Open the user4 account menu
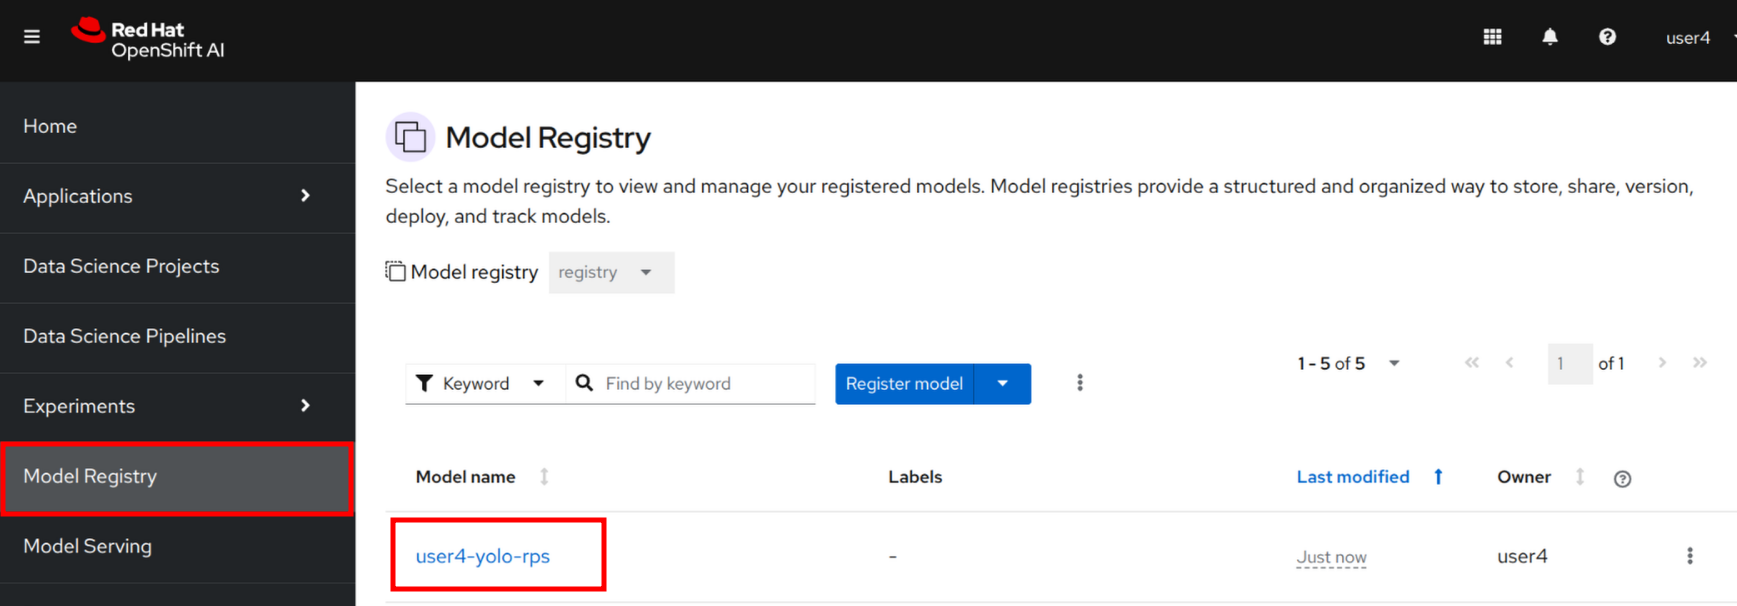Screen dimensions: 1737x606 click(1699, 38)
